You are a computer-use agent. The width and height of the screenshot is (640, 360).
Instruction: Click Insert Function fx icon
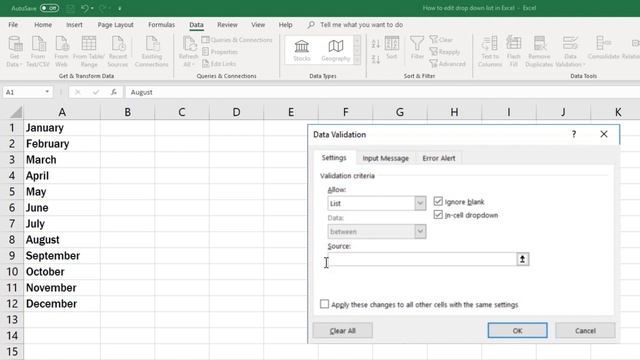[114, 92]
